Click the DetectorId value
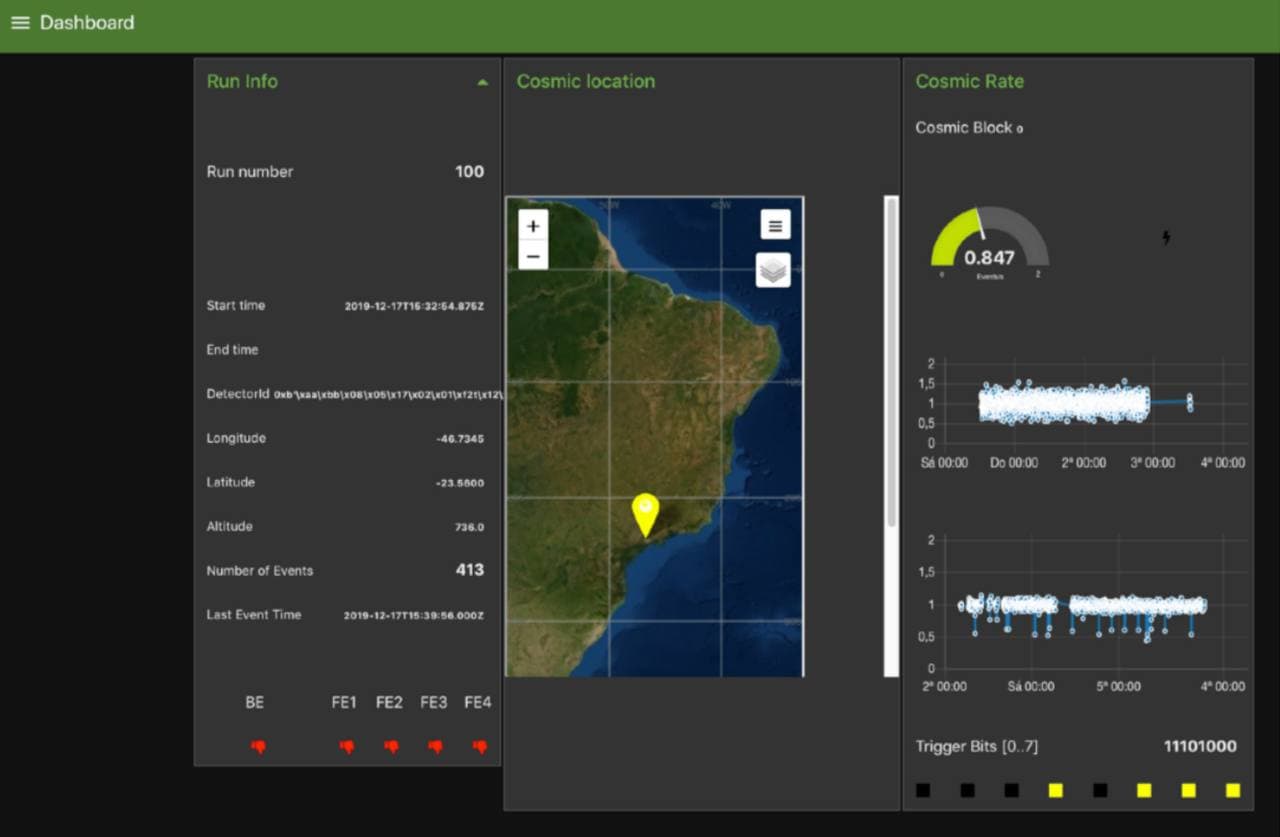1280x837 pixels. (387, 394)
